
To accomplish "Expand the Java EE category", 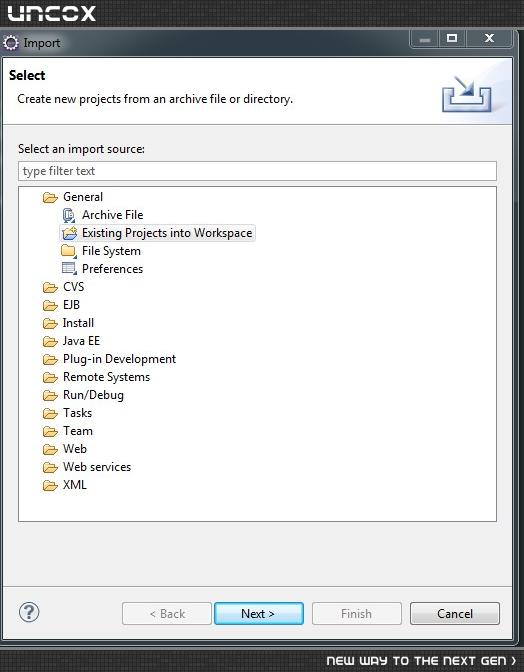I will pos(81,341).
